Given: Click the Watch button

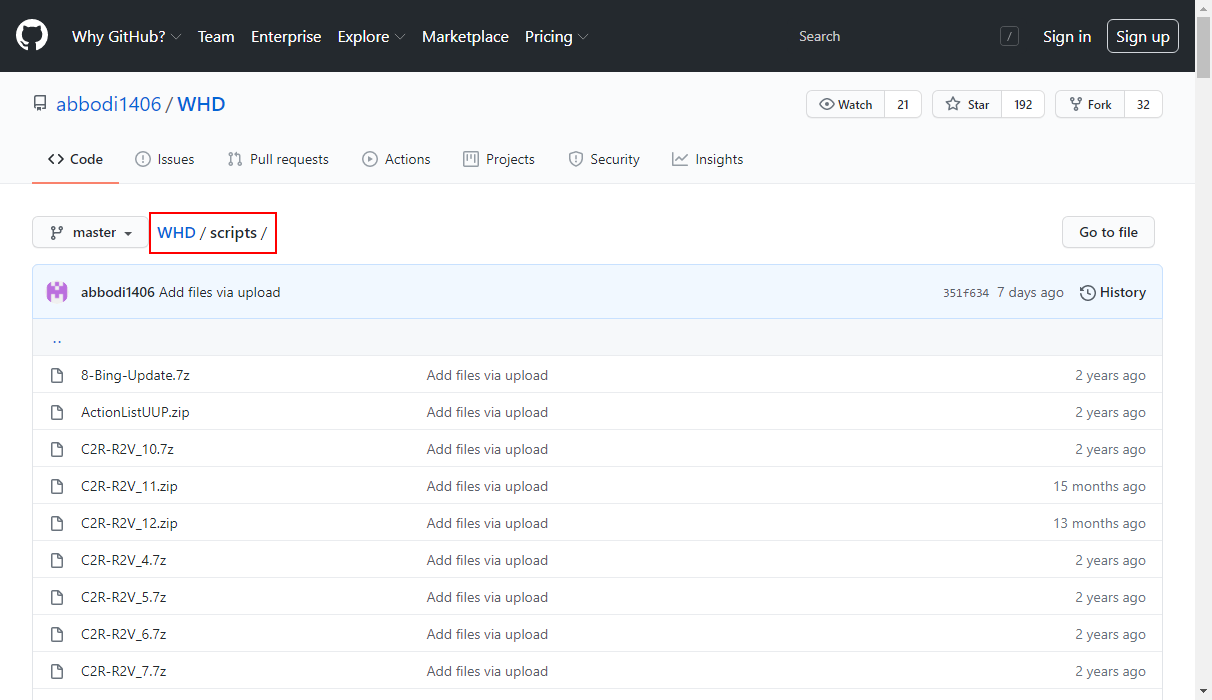Looking at the screenshot, I should (846, 104).
